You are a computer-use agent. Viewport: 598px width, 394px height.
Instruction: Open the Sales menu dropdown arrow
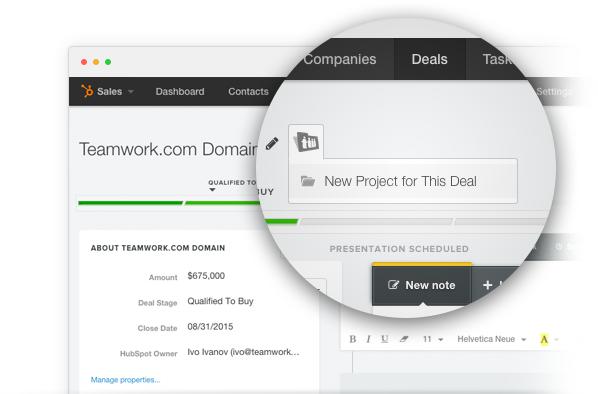[x=131, y=92]
